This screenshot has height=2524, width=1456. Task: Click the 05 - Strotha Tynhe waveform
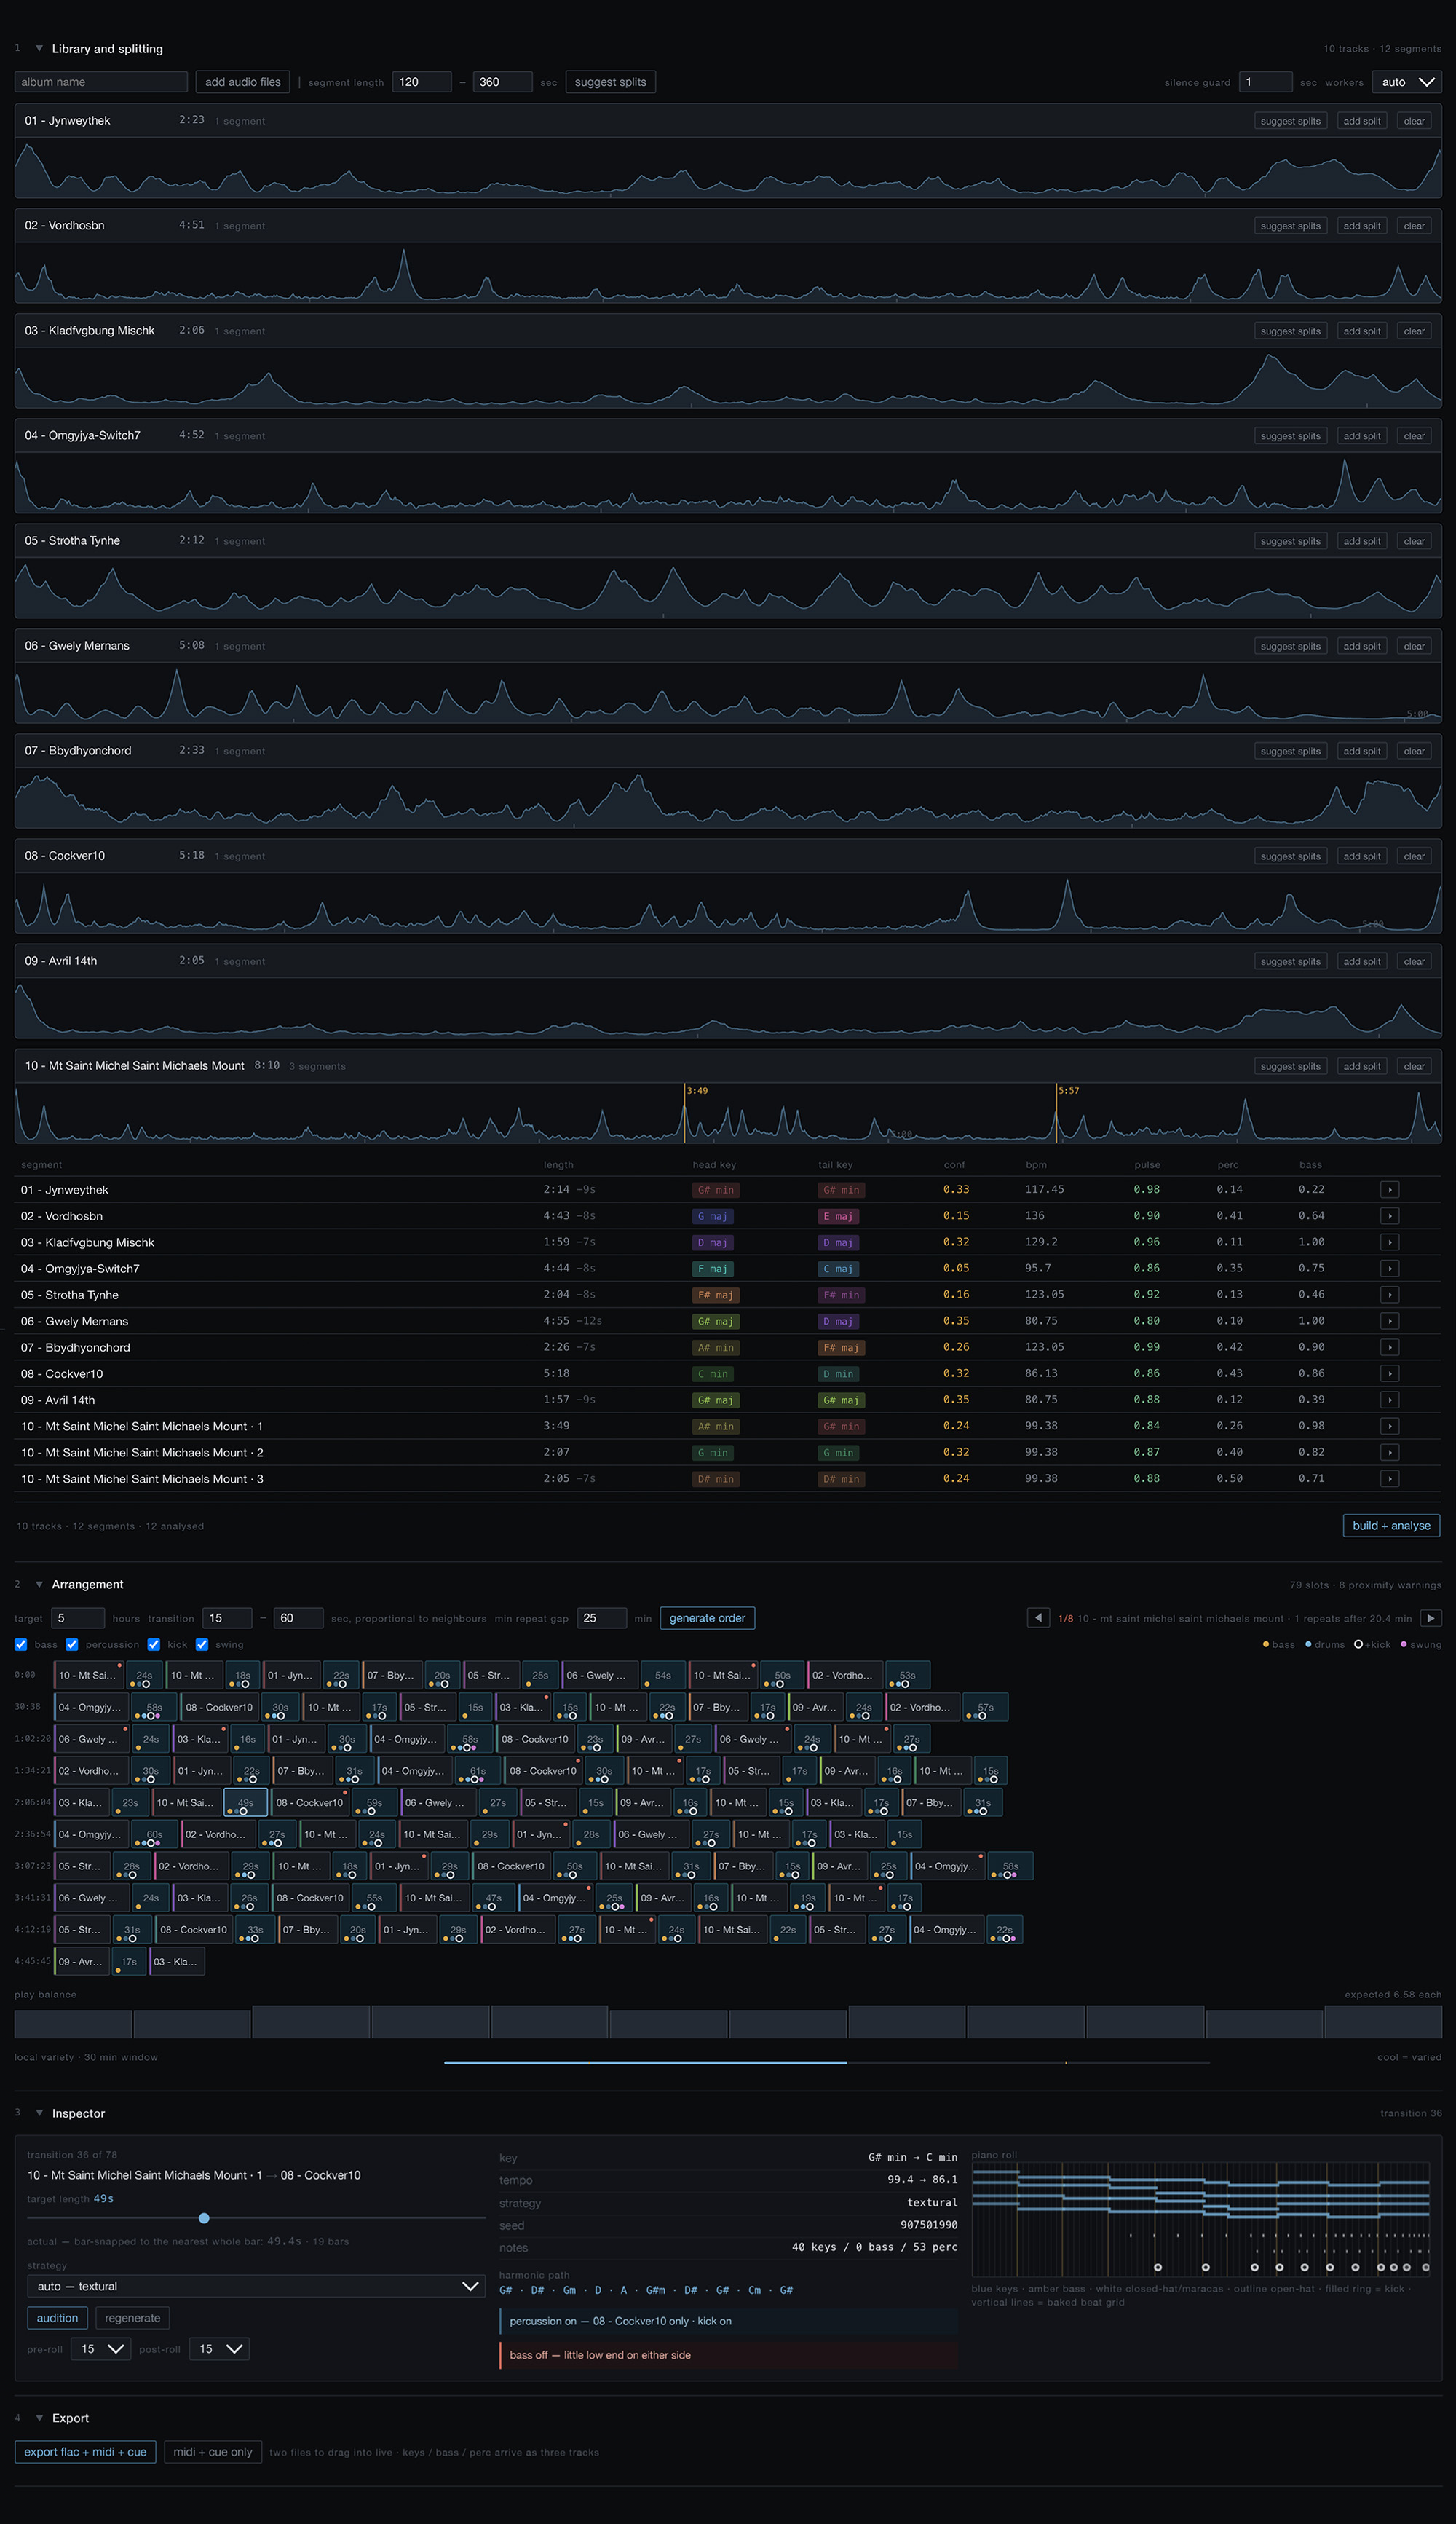[728, 587]
